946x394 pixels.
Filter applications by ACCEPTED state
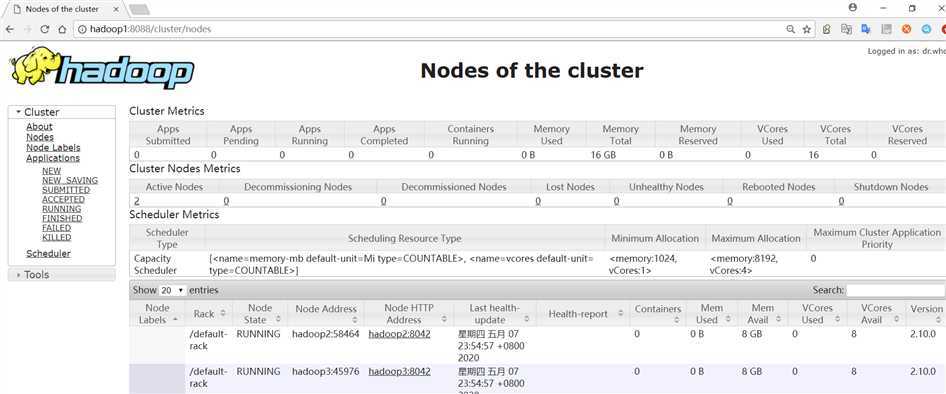point(63,199)
